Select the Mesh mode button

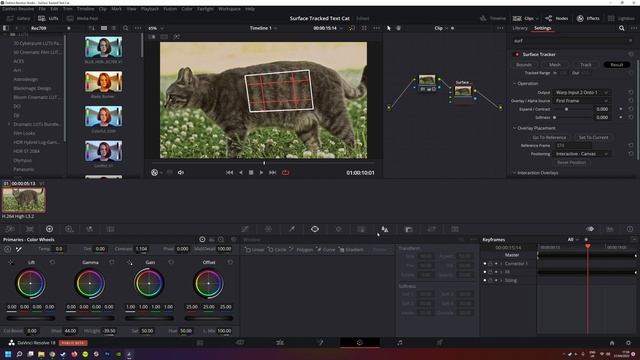pyautogui.click(x=555, y=64)
